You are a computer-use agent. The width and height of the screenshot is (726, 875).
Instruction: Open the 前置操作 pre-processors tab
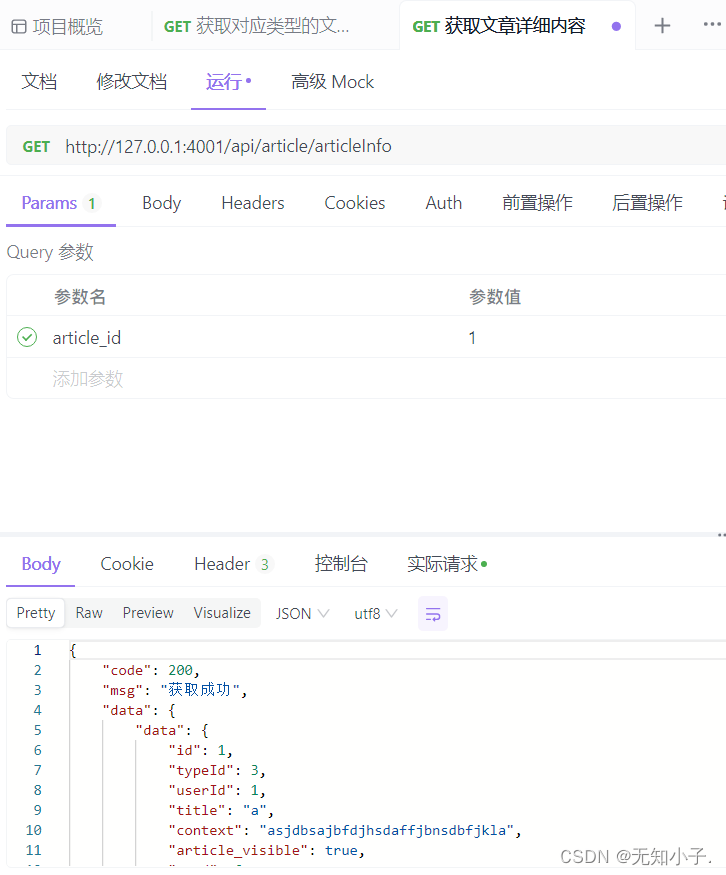pos(537,203)
